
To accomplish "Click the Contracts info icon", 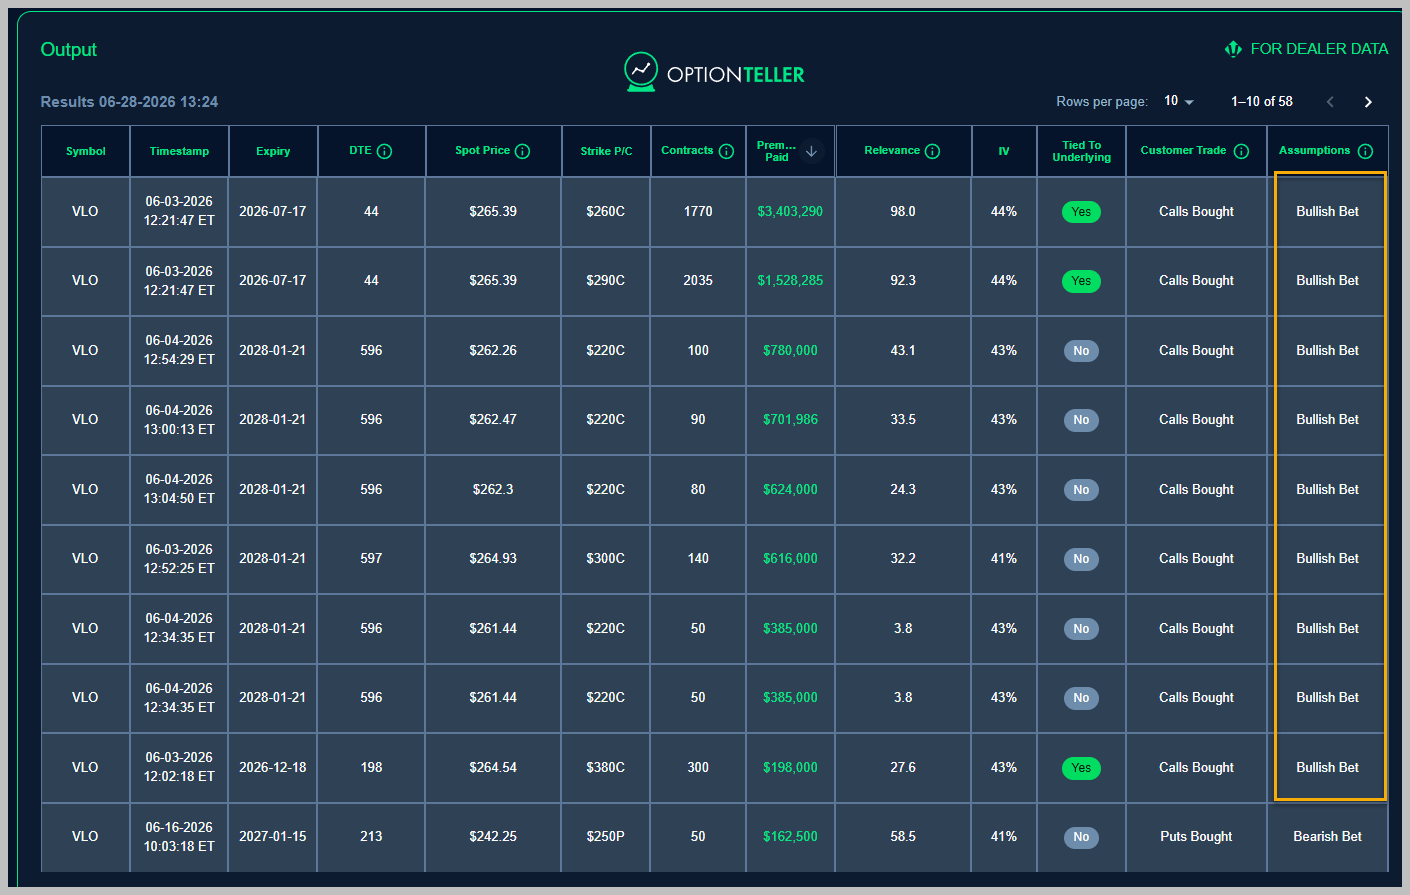I will 726,151.
